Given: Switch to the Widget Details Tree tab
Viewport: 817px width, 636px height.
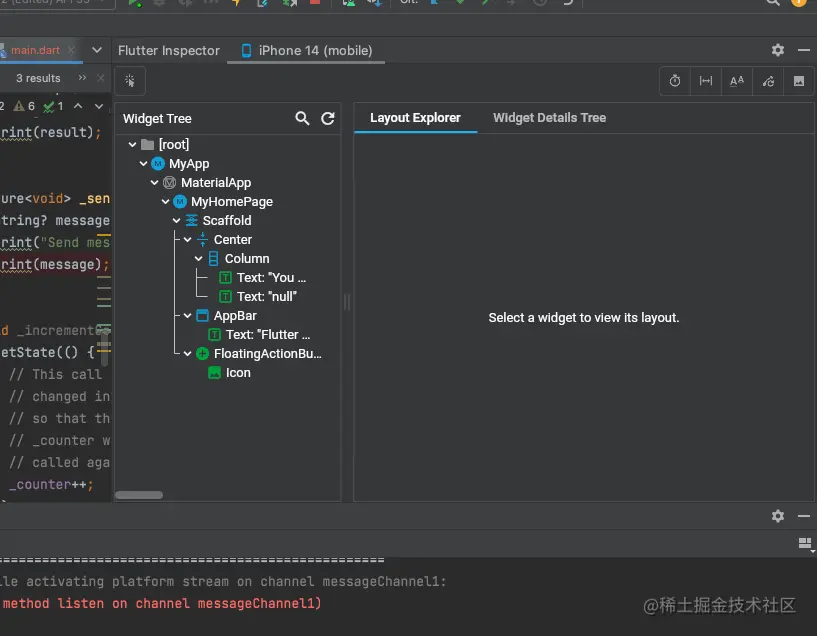Looking at the screenshot, I should click(549, 118).
